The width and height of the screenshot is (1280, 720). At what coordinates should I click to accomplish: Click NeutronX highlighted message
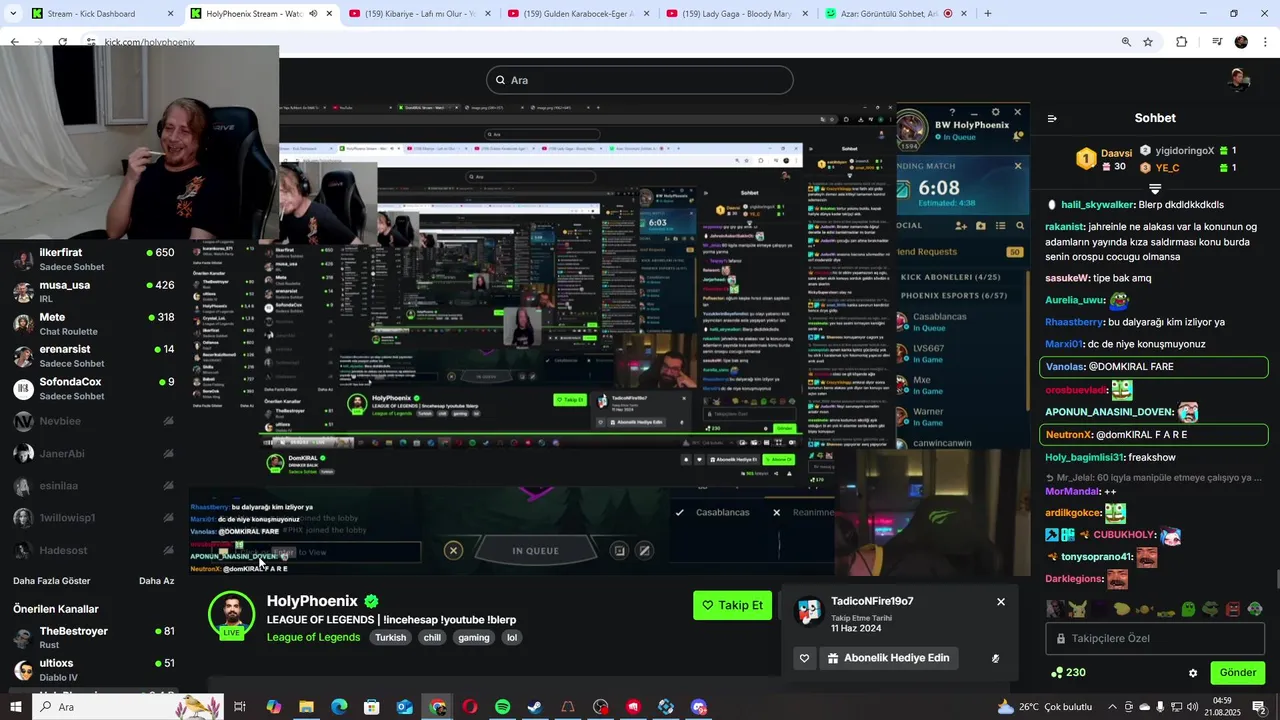coord(1154,435)
